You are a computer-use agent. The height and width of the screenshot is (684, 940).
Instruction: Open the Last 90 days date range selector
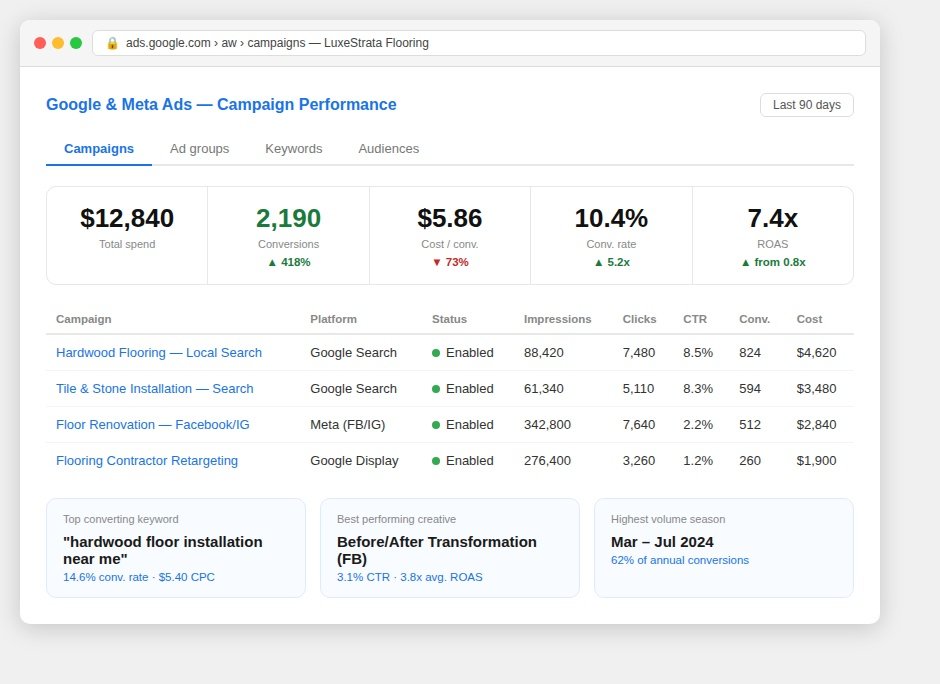tap(806, 105)
